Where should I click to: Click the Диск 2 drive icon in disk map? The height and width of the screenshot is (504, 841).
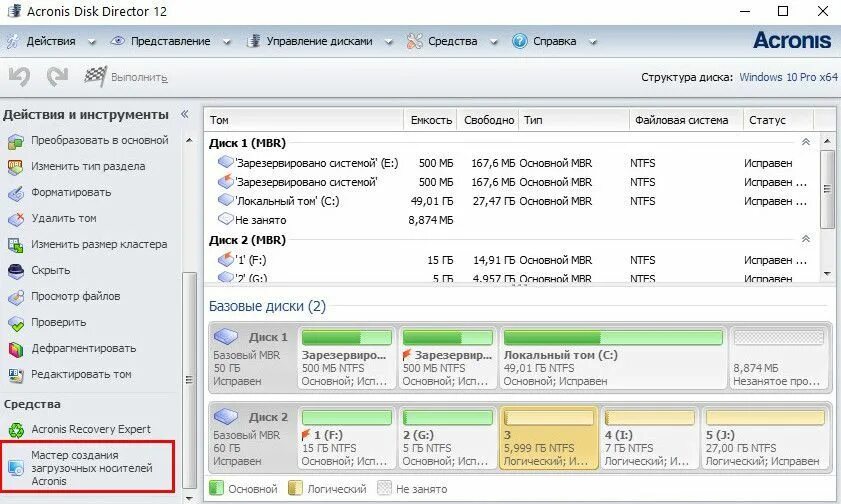coord(226,417)
